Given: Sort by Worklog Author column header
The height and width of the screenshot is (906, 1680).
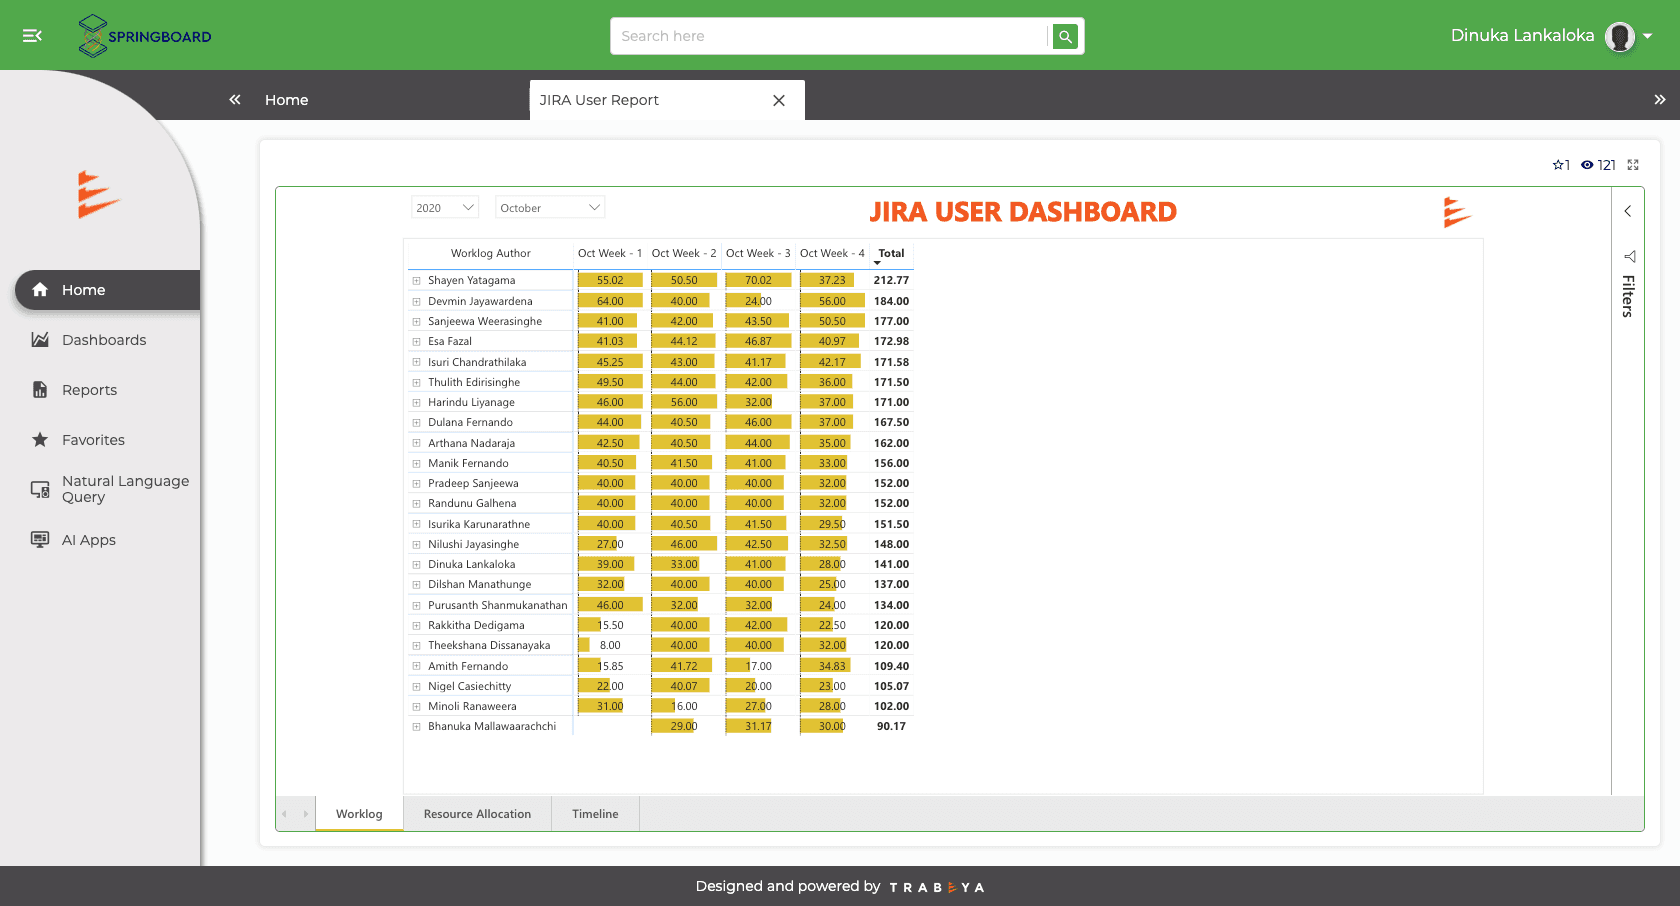Looking at the screenshot, I should [x=490, y=254].
